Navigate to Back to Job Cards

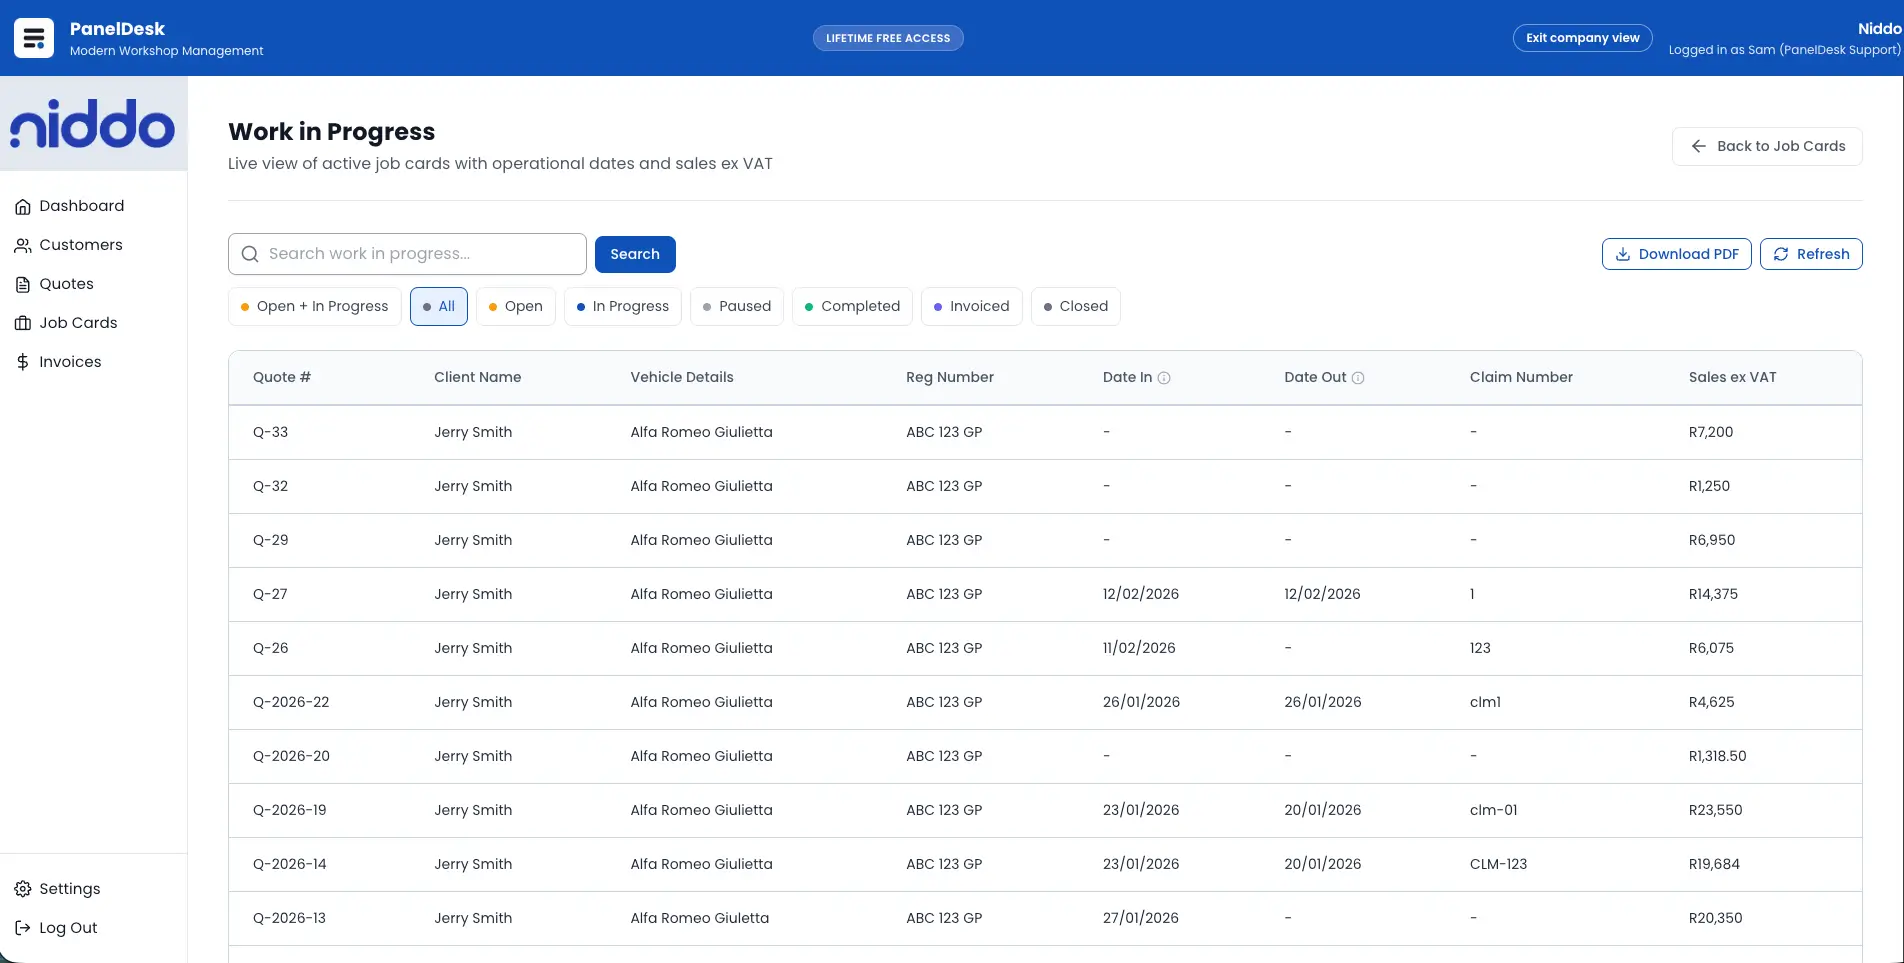tap(1766, 146)
